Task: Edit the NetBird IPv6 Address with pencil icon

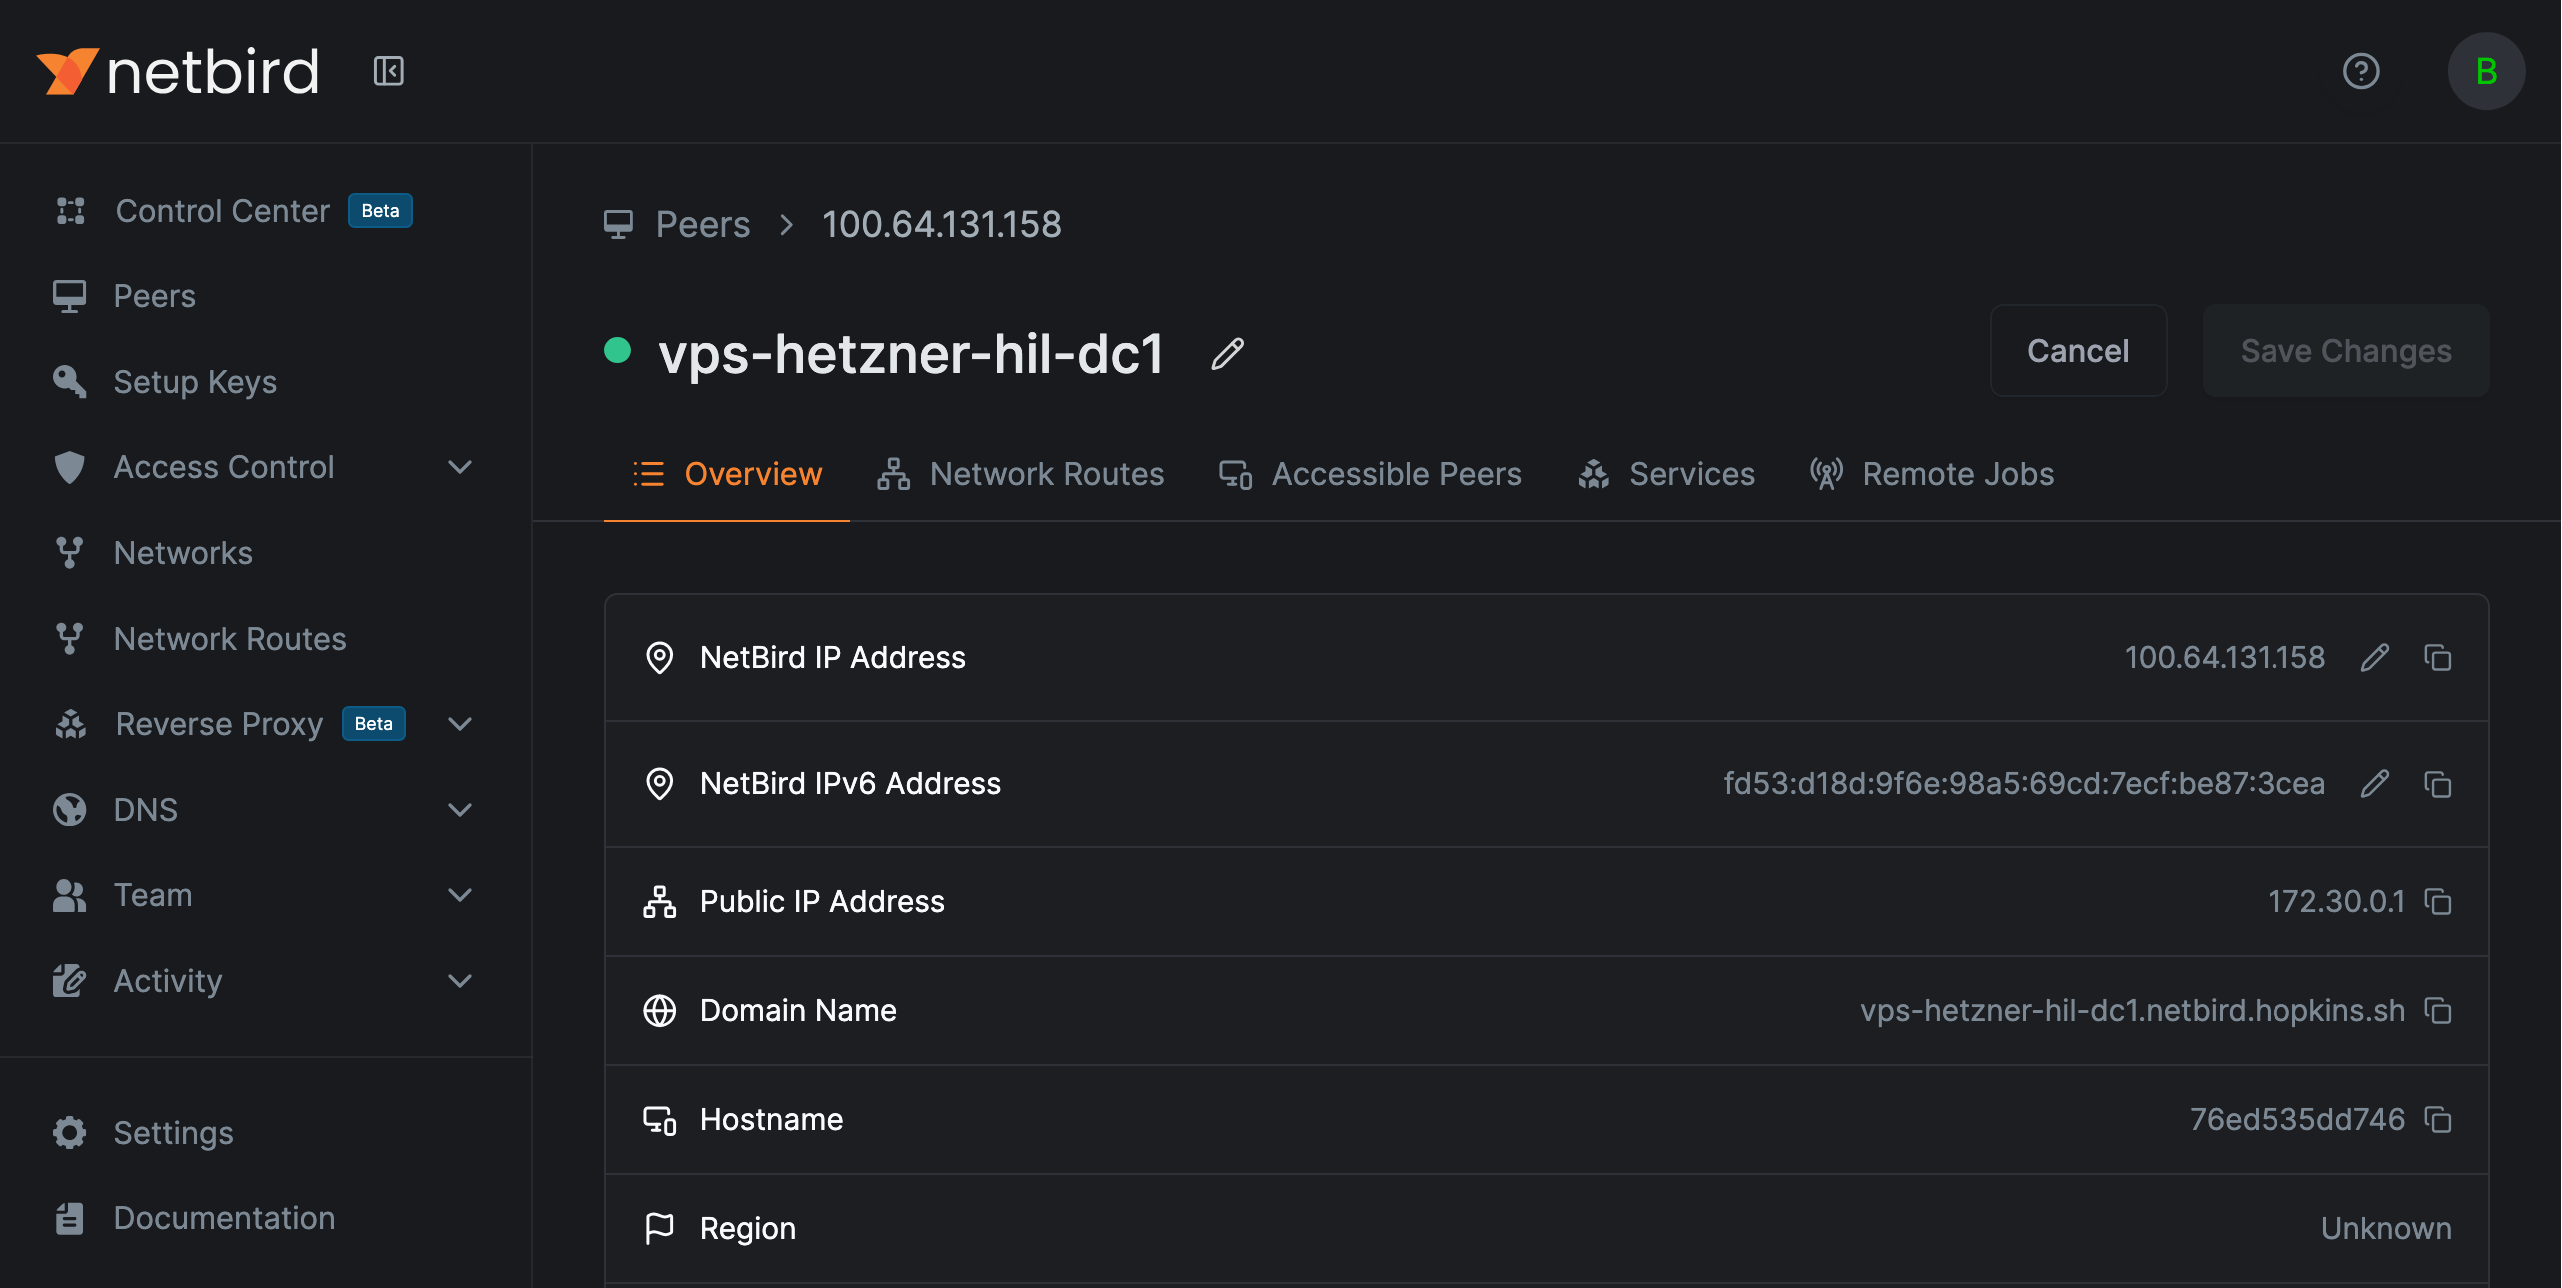Action: coord(2375,783)
